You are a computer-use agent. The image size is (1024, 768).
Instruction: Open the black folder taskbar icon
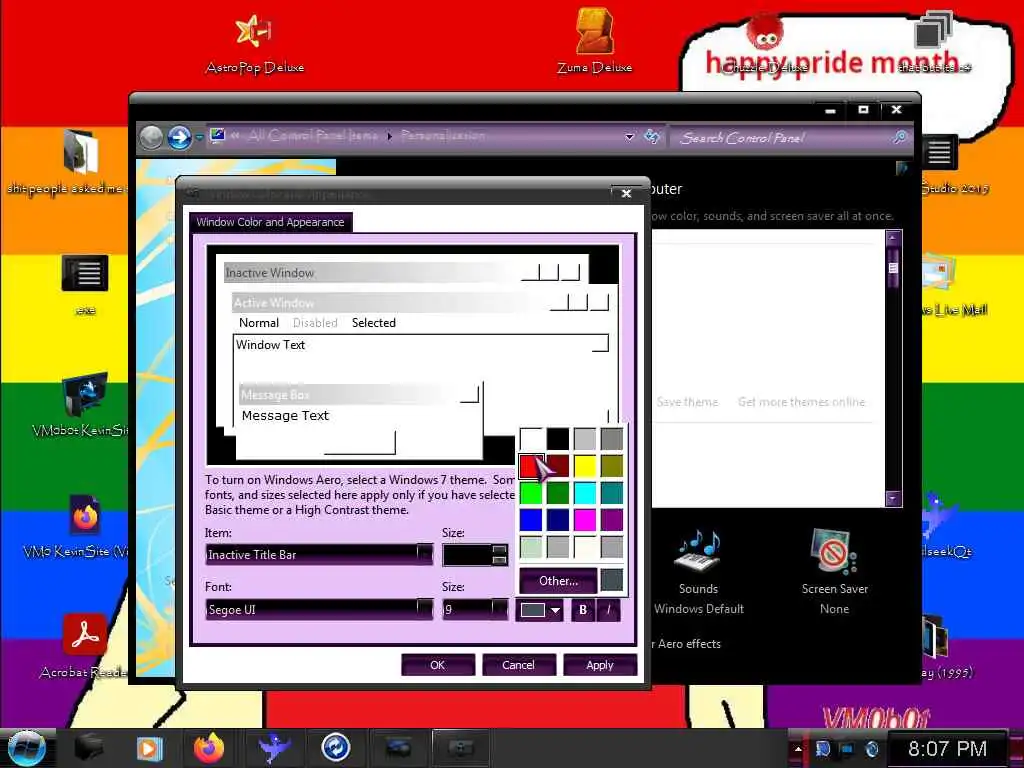click(88, 748)
